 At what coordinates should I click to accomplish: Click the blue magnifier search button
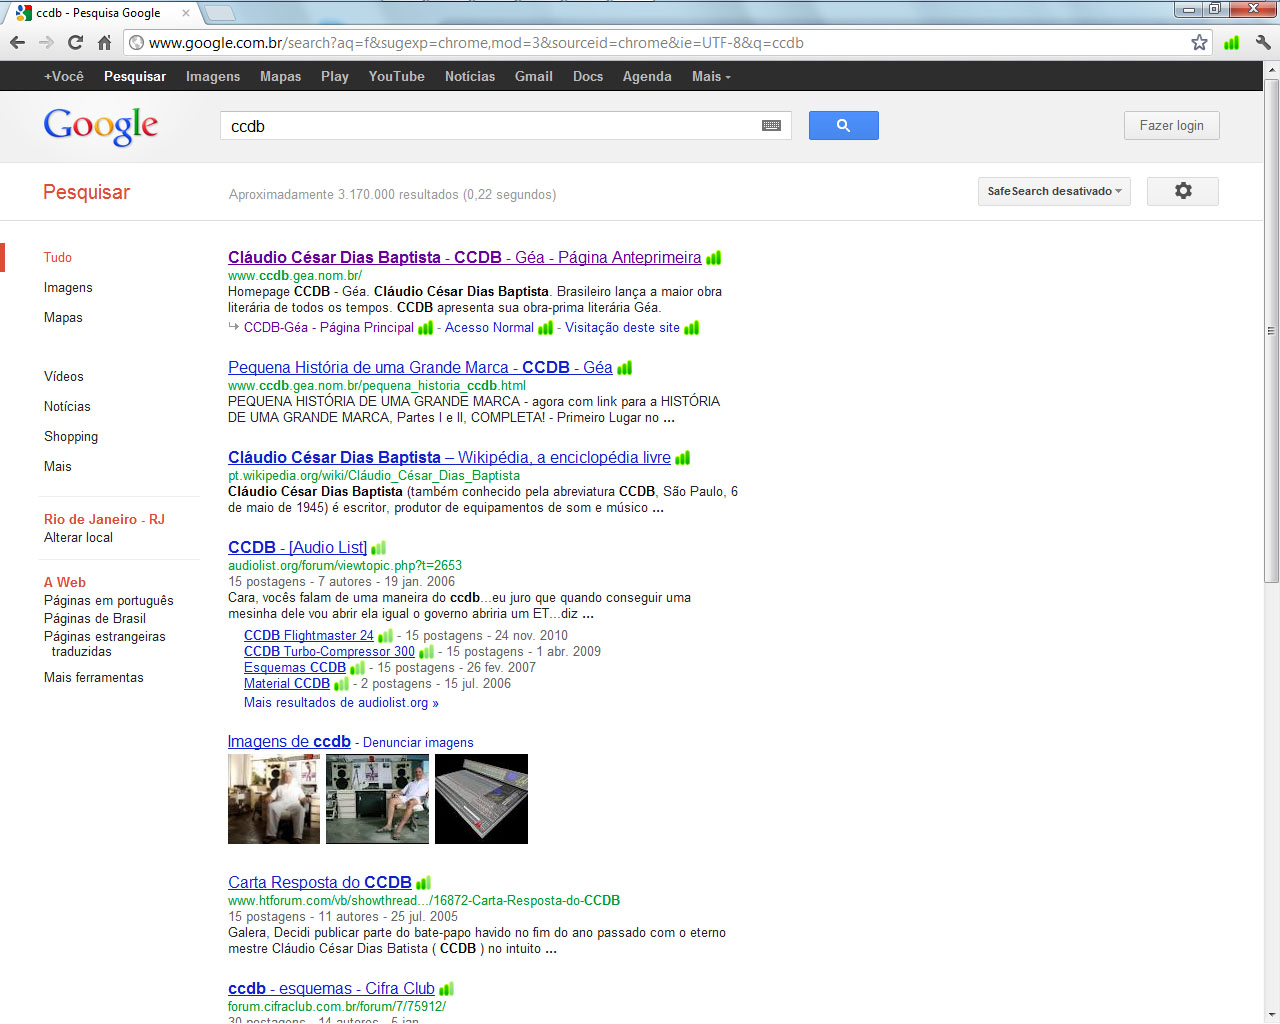843,125
